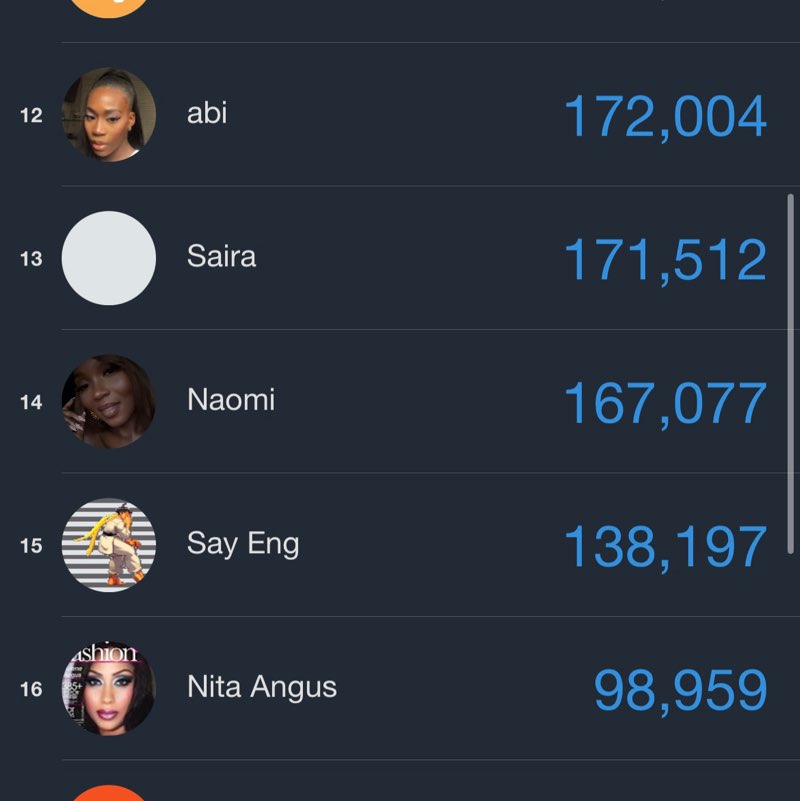Select the Say Eng name label
This screenshot has height=801, width=800.
tap(243, 544)
